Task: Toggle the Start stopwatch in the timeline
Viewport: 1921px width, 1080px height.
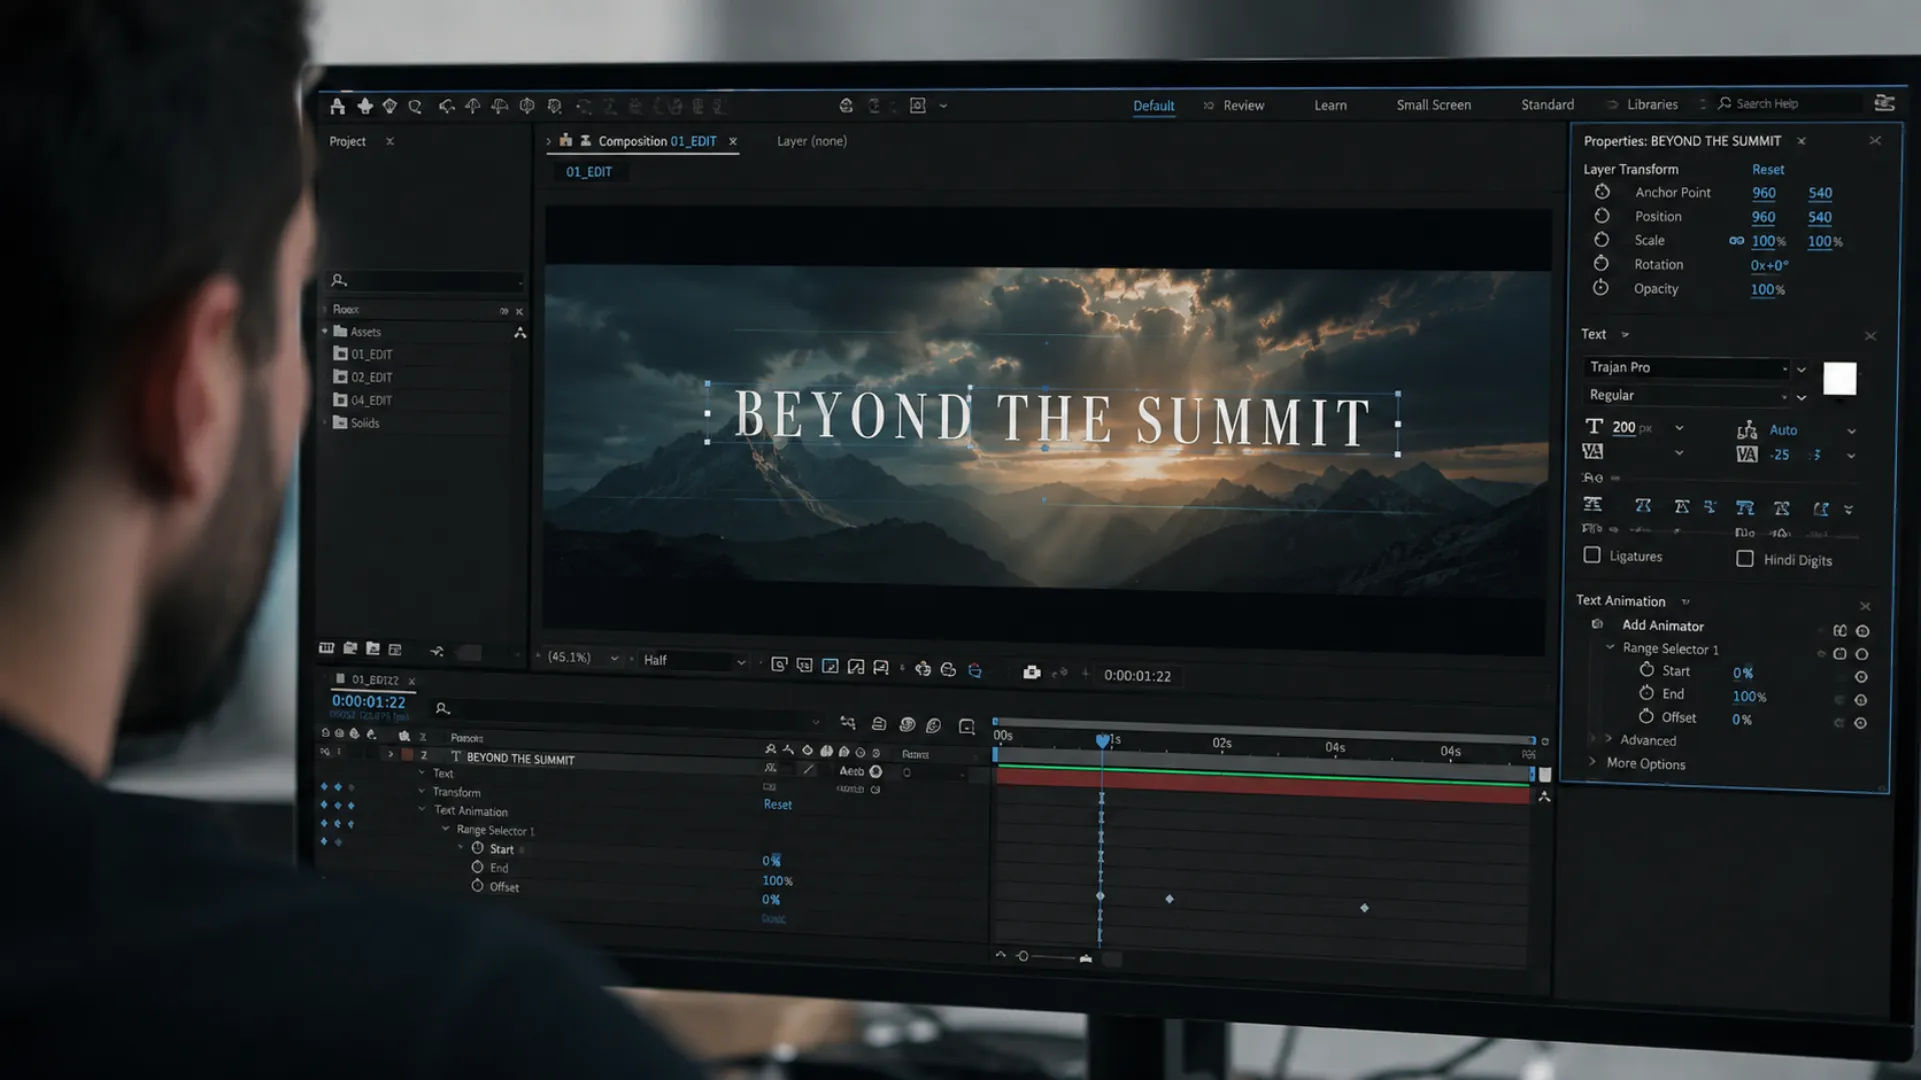Action: [478, 848]
